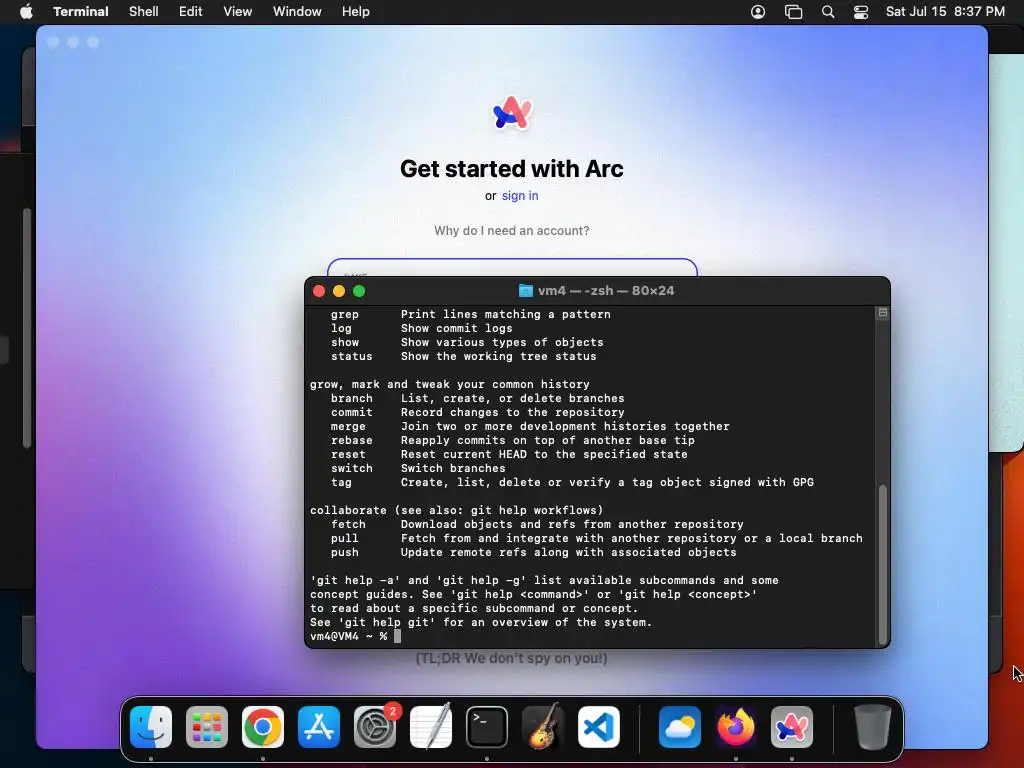Viewport: 1024px width, 768px height.
Task: Click the Terminal title 'vm4 — -zsh — 80×24'
Action: pyautogui.click(x=606, y=291)
